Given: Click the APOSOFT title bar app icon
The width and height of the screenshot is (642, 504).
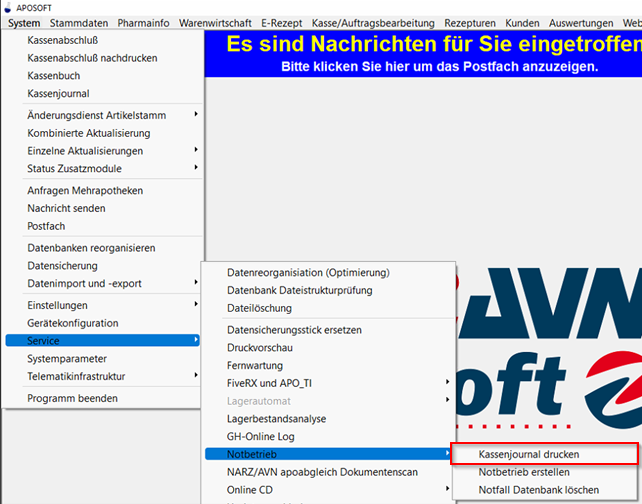Looking at the screenshot, I should pyautogui.click(x=7, y=8).
